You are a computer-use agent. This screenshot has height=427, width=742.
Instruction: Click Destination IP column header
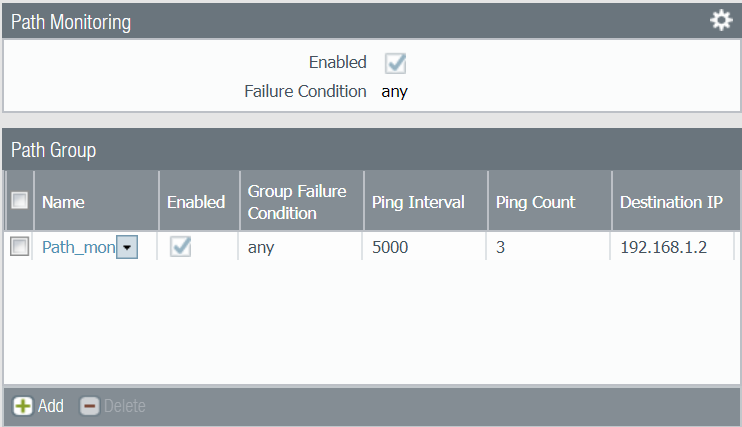tap(671, 202)
